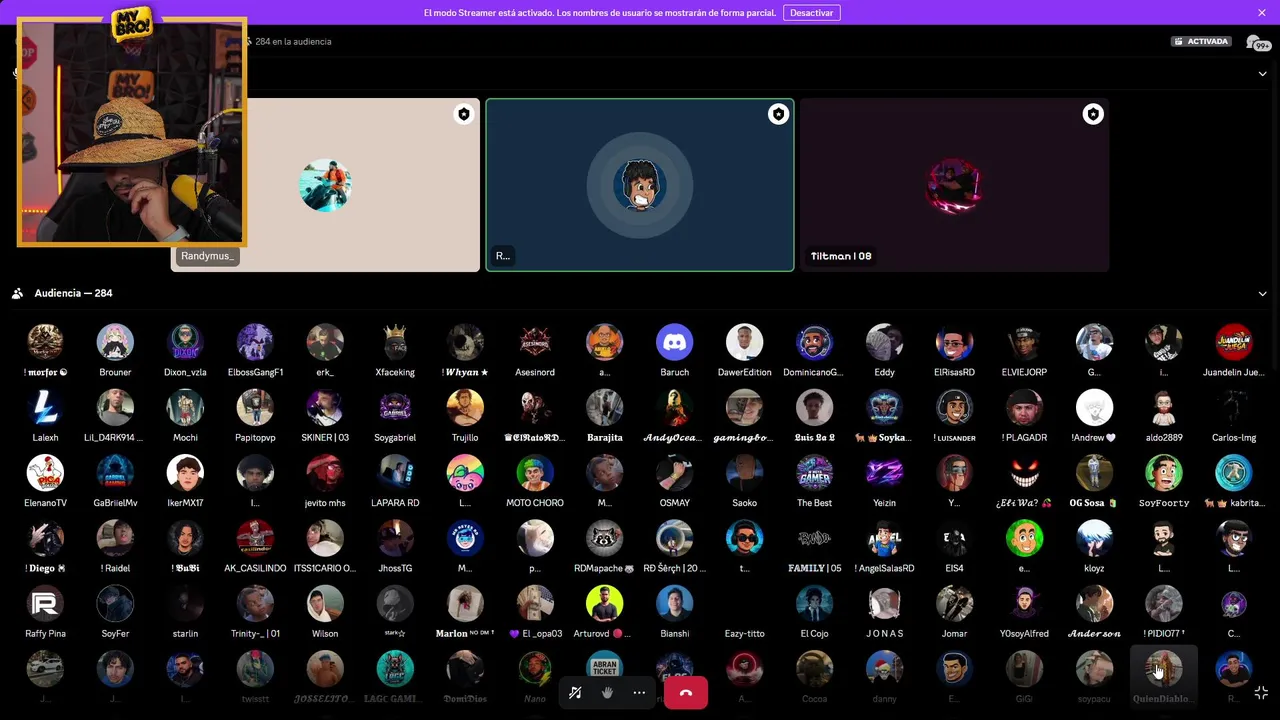The image size is (1280, 720).
Task: Open IkerMX17's avatar
Action: click(185, 472)
